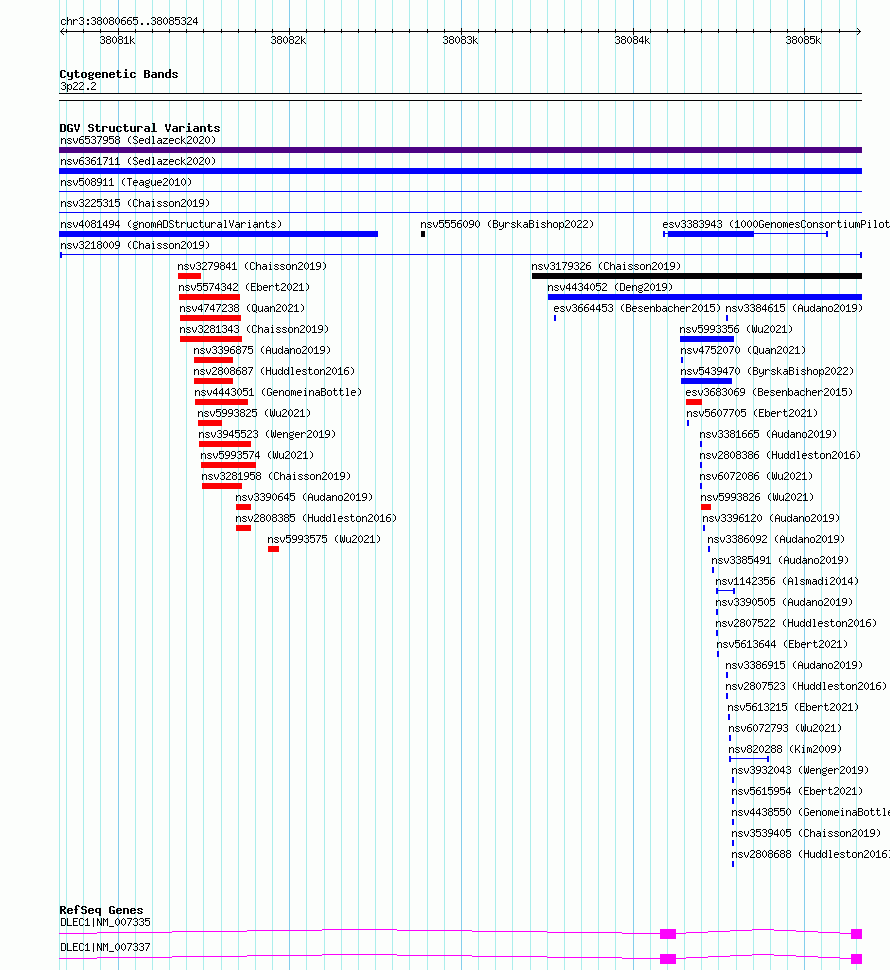Click nsv4443051 (GenomeinaBottle) label
This screenshot has width=890, height=970.
point(278,393)
